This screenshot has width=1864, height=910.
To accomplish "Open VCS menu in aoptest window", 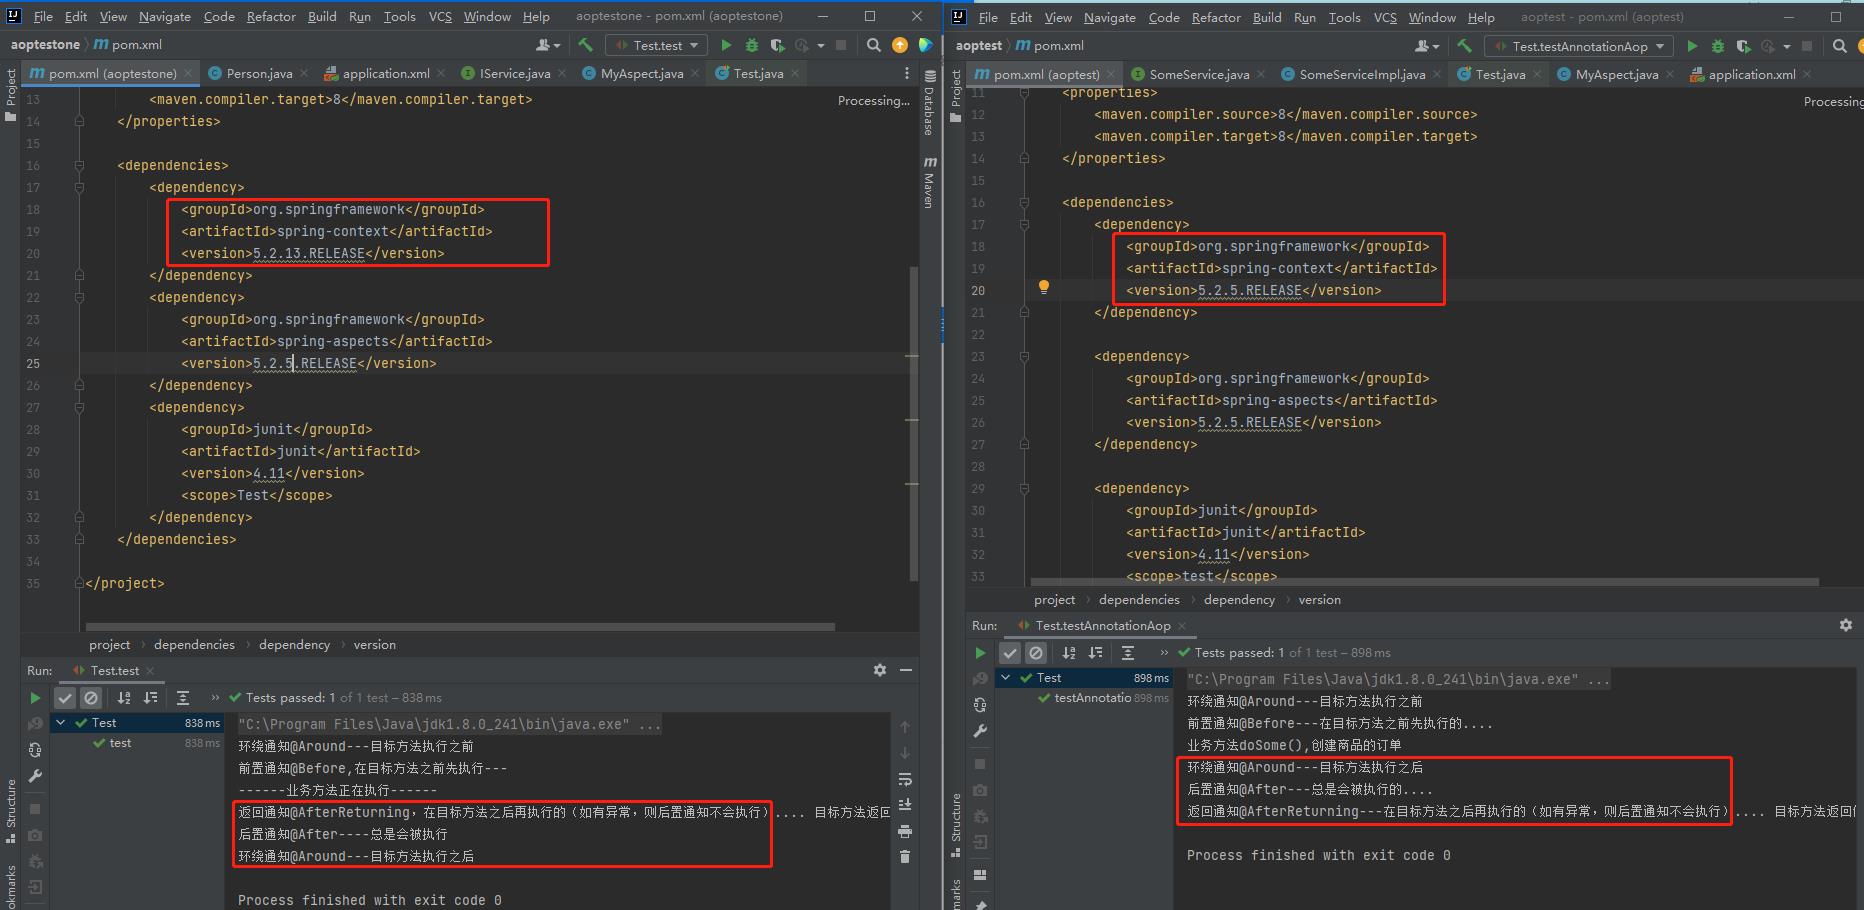I will (x=1384, y=18).
